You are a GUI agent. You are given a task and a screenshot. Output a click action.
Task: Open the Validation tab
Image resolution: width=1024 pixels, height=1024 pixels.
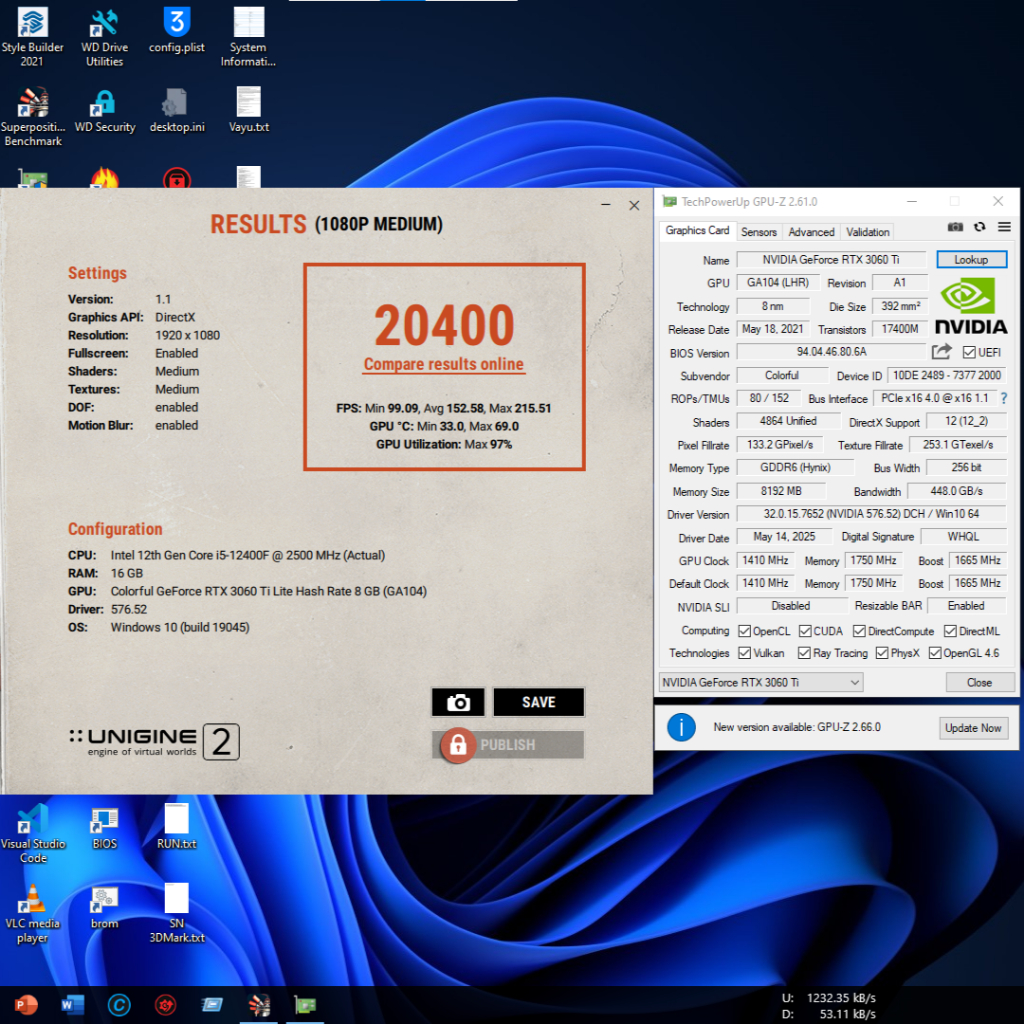point(867,232)
